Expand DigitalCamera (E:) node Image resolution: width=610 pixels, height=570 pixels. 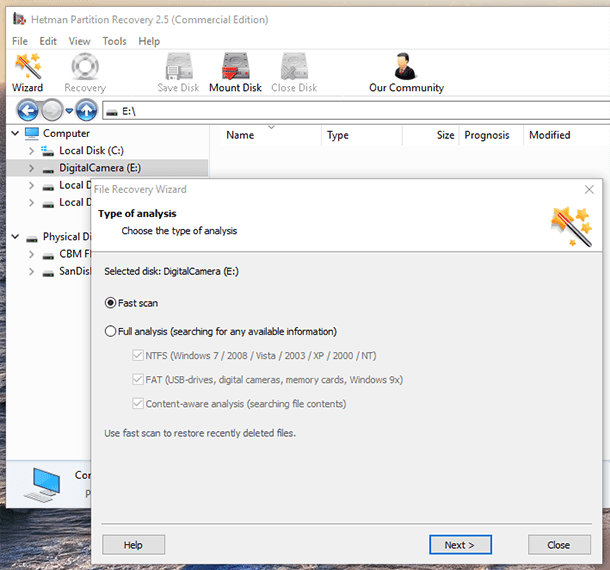click(32, 168)
